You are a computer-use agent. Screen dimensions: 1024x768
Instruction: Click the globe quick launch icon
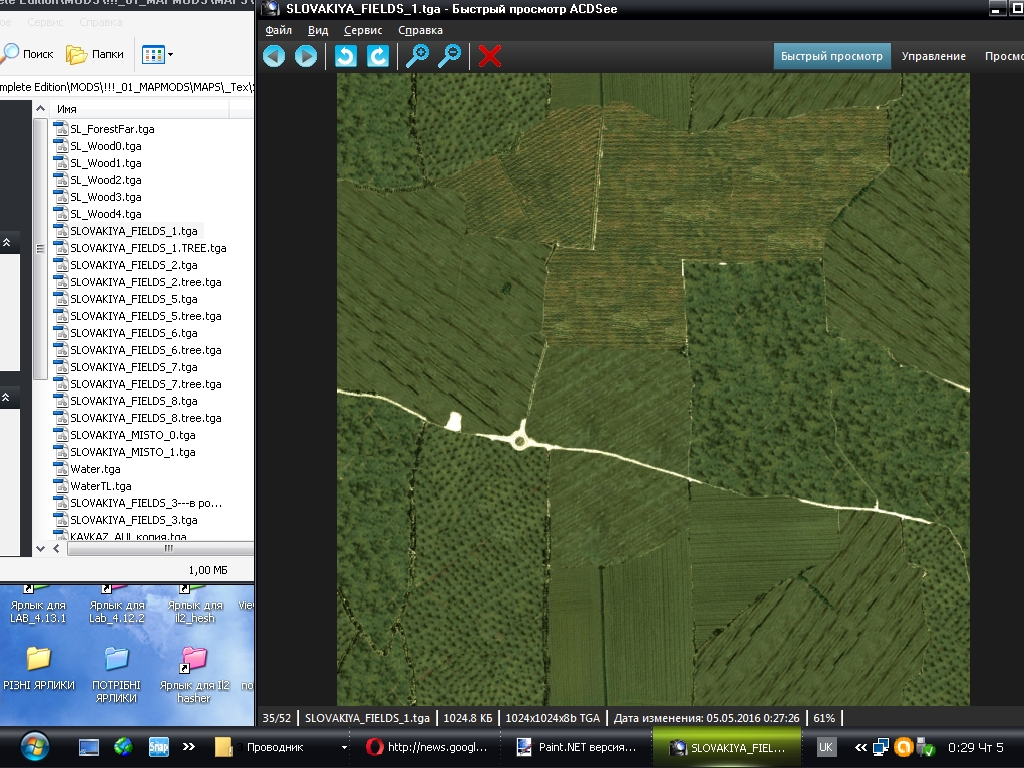(x=123, y=747)
